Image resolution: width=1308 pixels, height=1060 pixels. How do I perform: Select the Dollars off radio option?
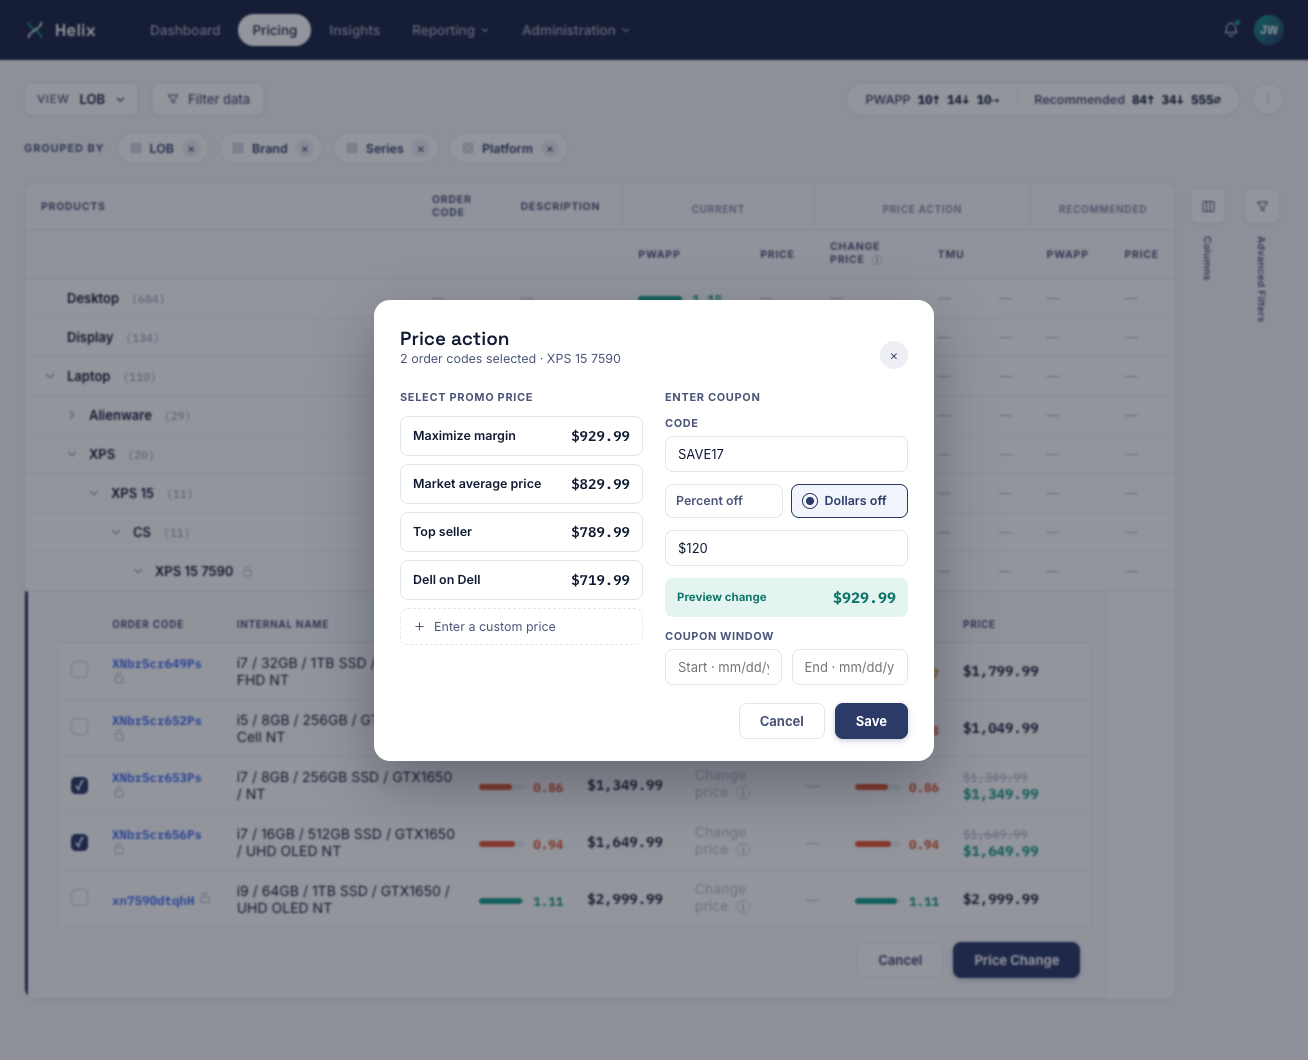tap(849, 501)
